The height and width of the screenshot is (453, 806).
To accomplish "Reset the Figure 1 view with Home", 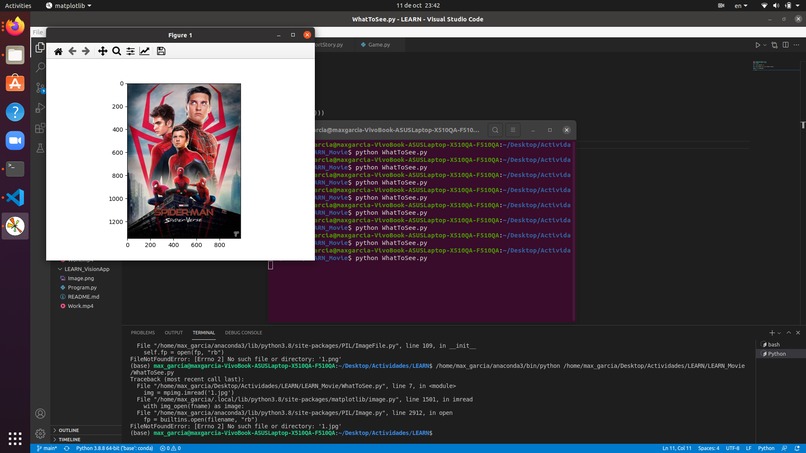I will coord(58,51).
